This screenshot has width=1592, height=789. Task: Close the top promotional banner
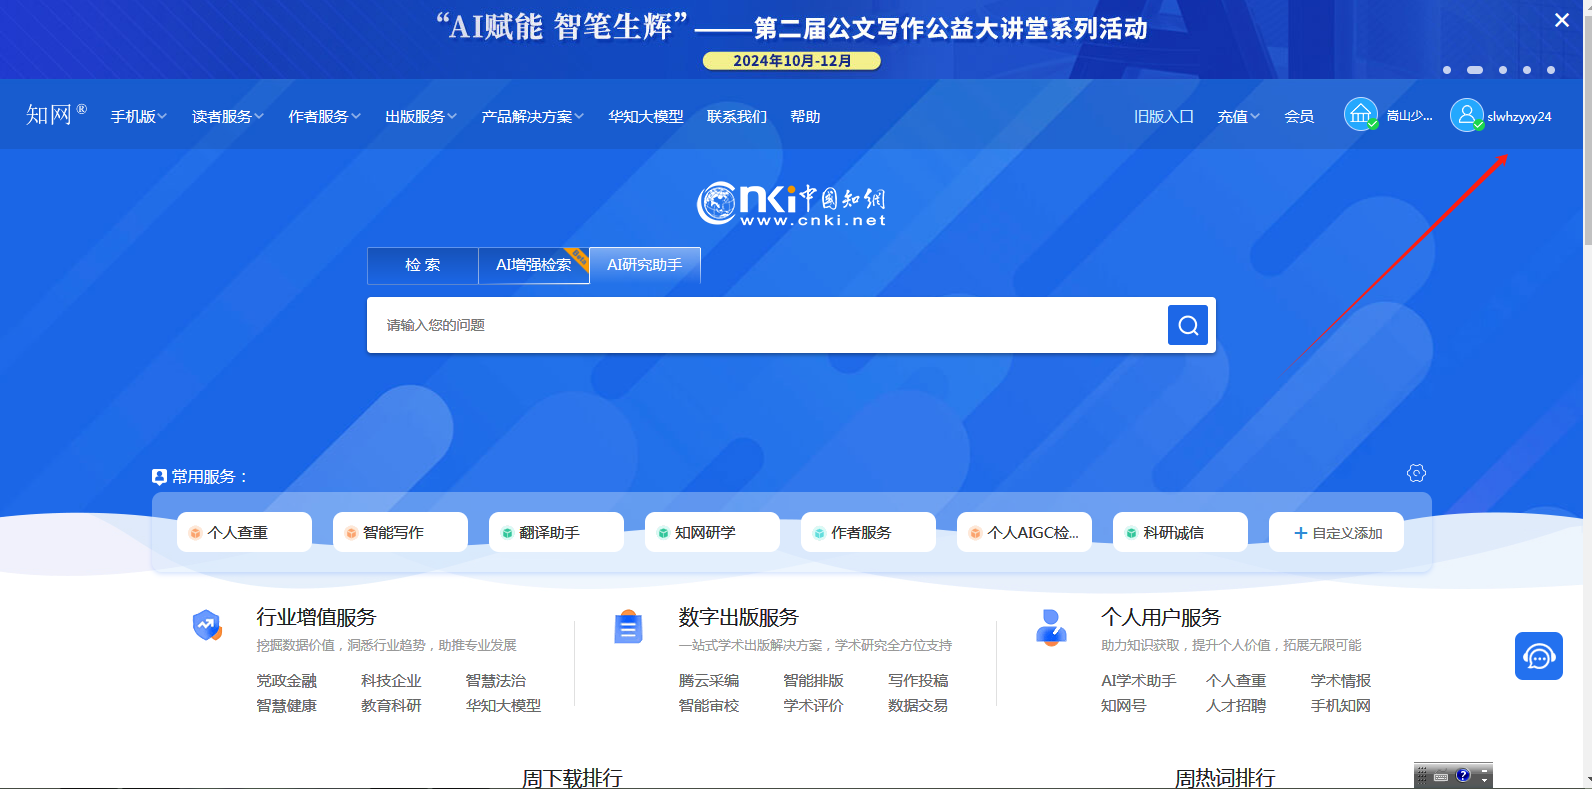1562,20
